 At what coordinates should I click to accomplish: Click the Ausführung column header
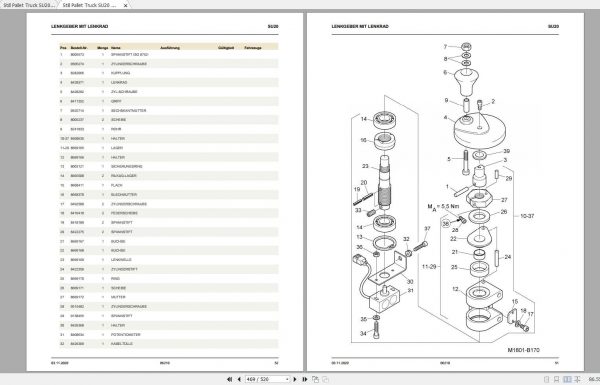click(170, 48)
